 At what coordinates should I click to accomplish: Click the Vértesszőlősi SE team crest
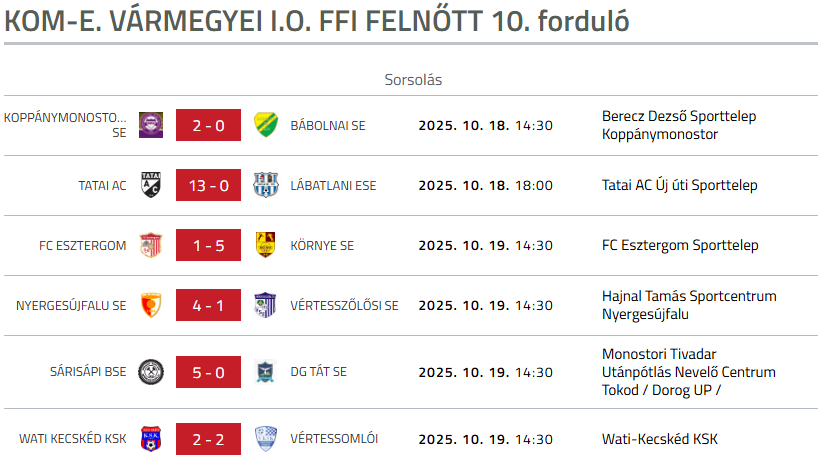point(265,305)
